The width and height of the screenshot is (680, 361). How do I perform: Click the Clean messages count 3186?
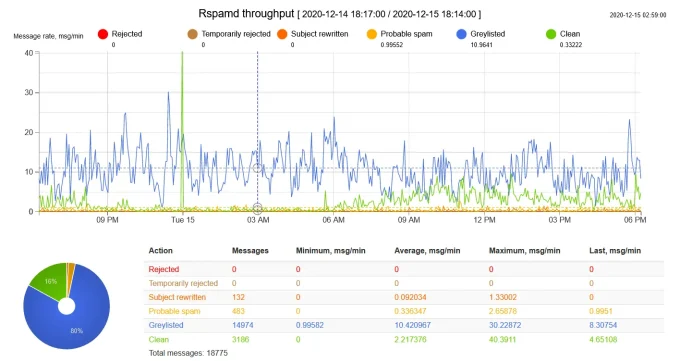pyautogui.click(x=240, y=339)
